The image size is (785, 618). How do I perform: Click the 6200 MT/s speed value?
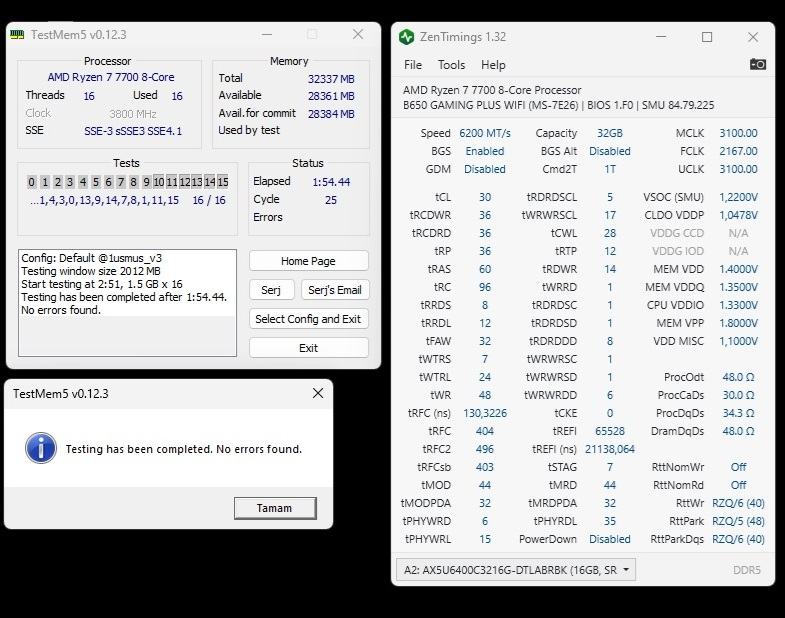coord(485,133)
